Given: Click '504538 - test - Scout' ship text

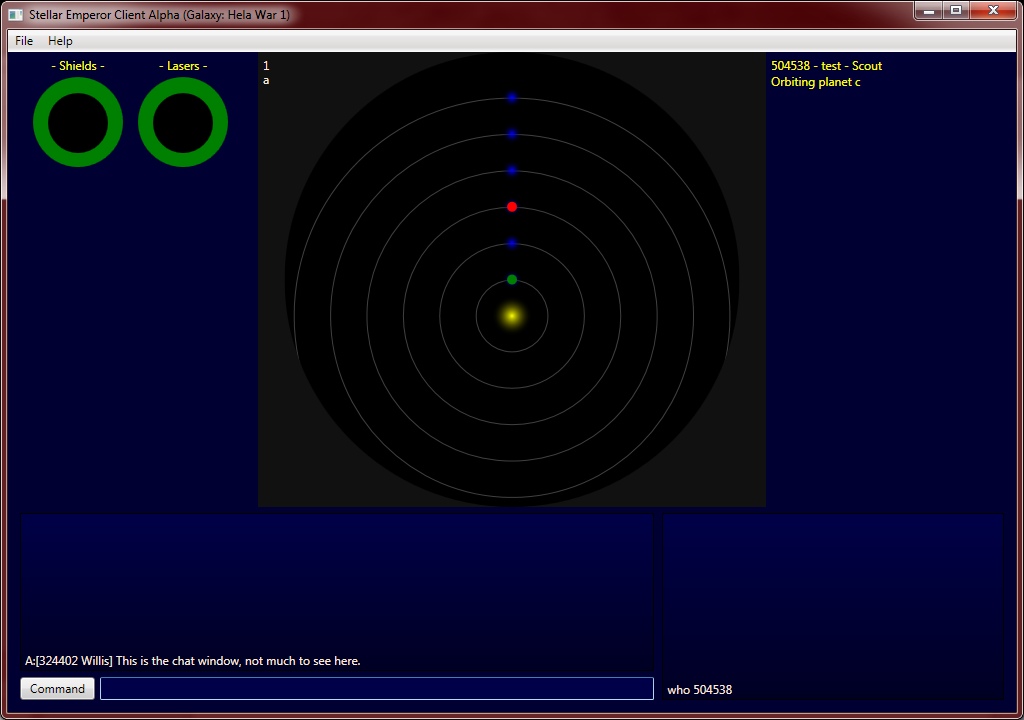Looking at the screenshot, I should click(826, 66).
